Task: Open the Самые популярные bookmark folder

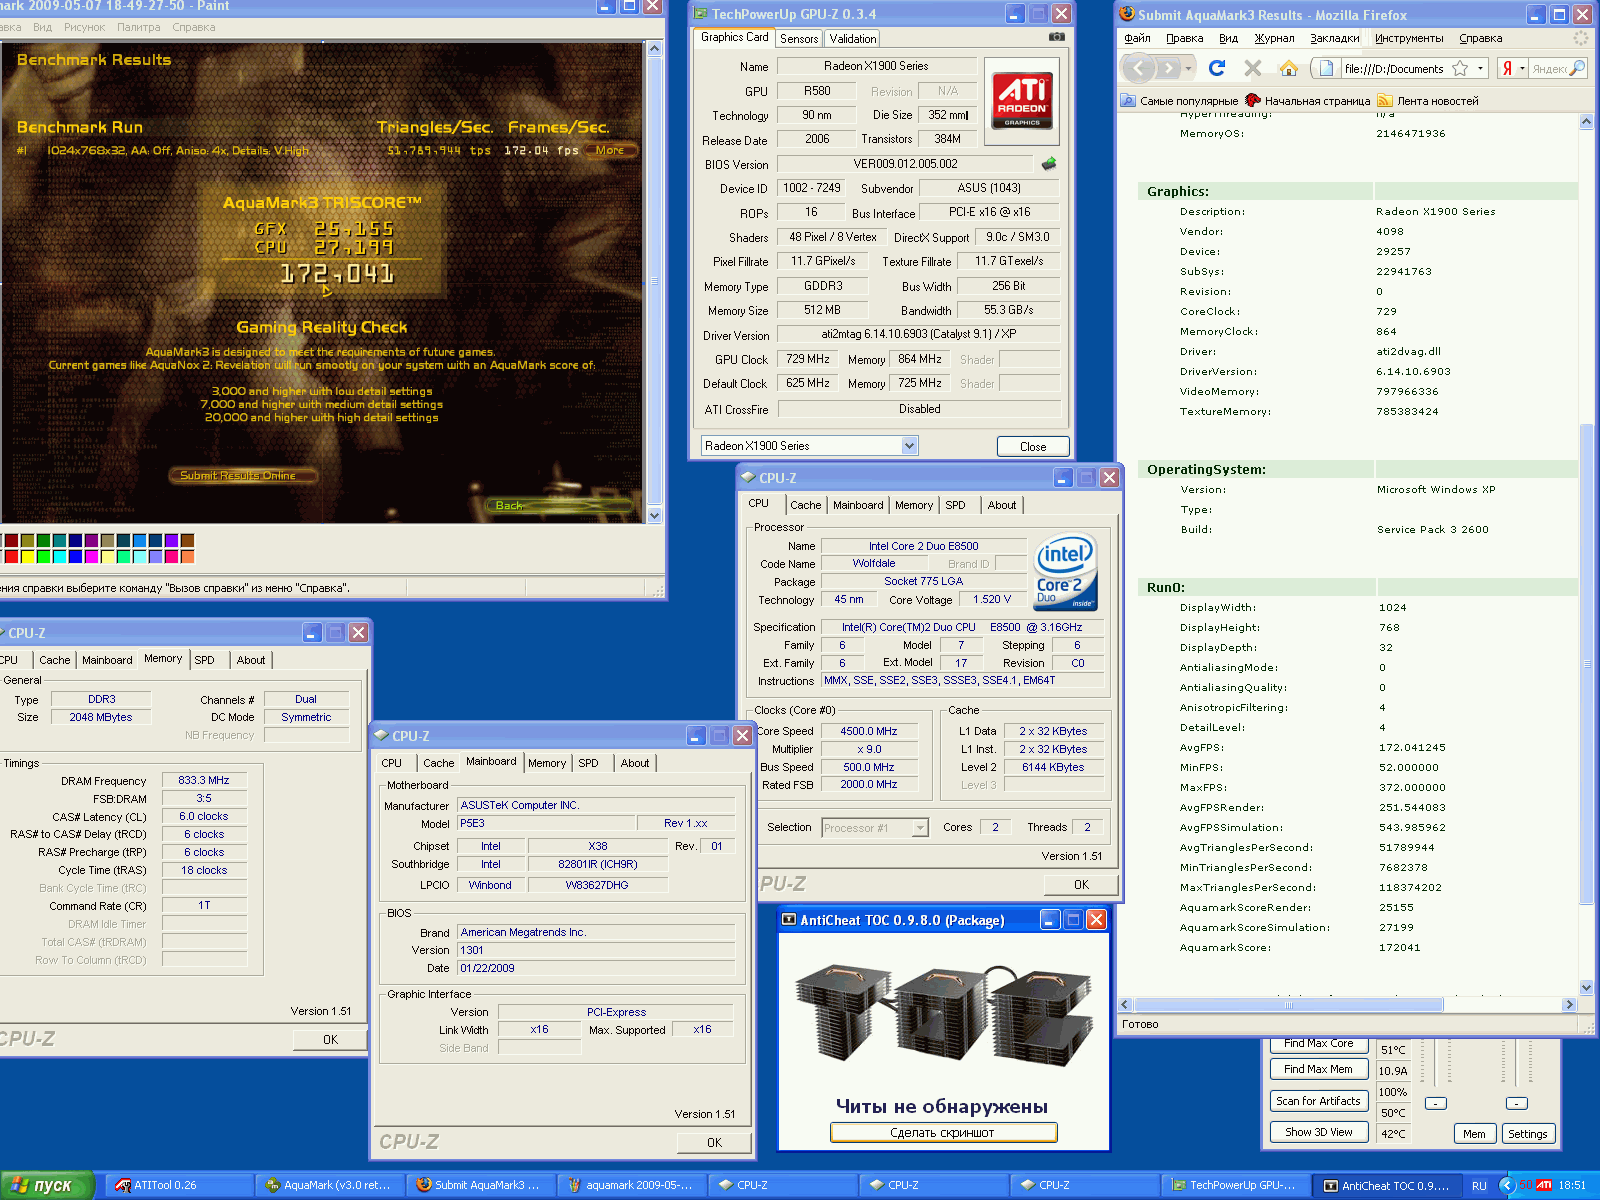Action: 1180,101
